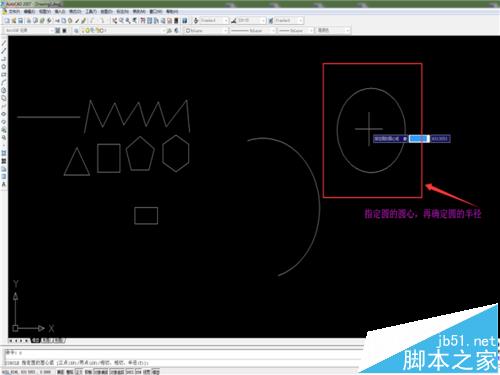Toggle DYN dynamic input button
Image resolution: width=500 pixels, height=375 pixels.
[x=138, y=372]
